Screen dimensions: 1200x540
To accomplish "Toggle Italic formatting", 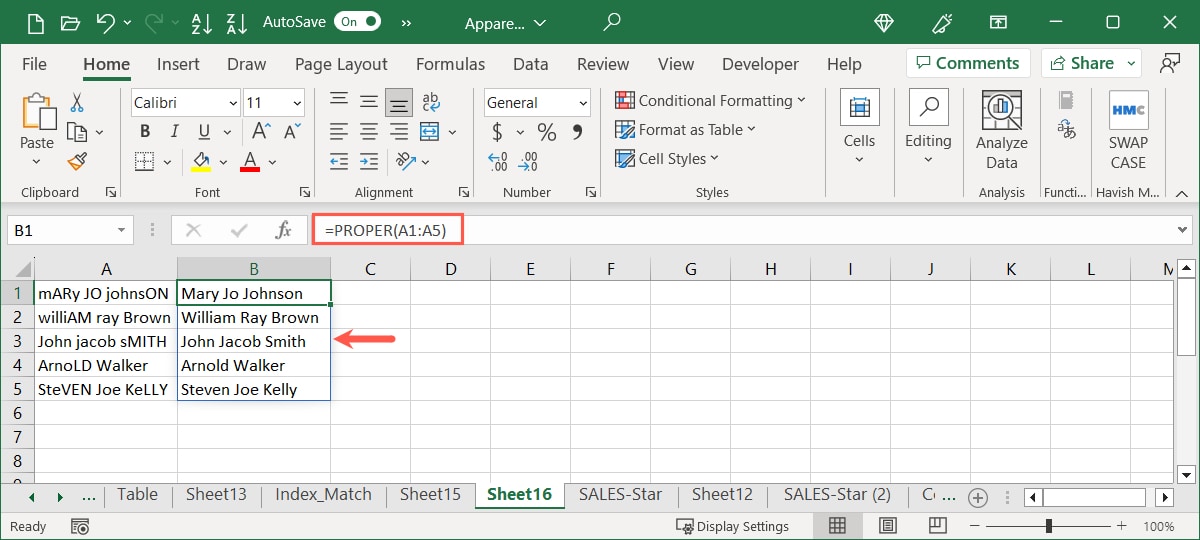I will [x=175, y=132].
